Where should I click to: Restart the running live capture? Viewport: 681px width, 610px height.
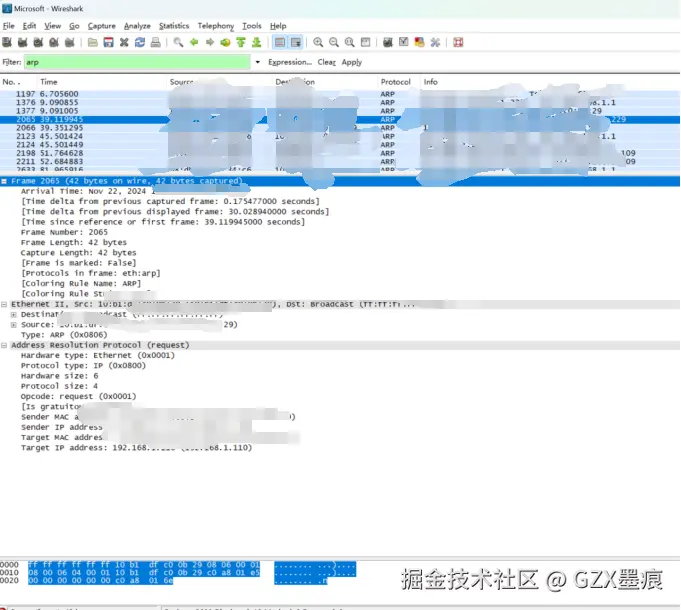pos(69,42)
